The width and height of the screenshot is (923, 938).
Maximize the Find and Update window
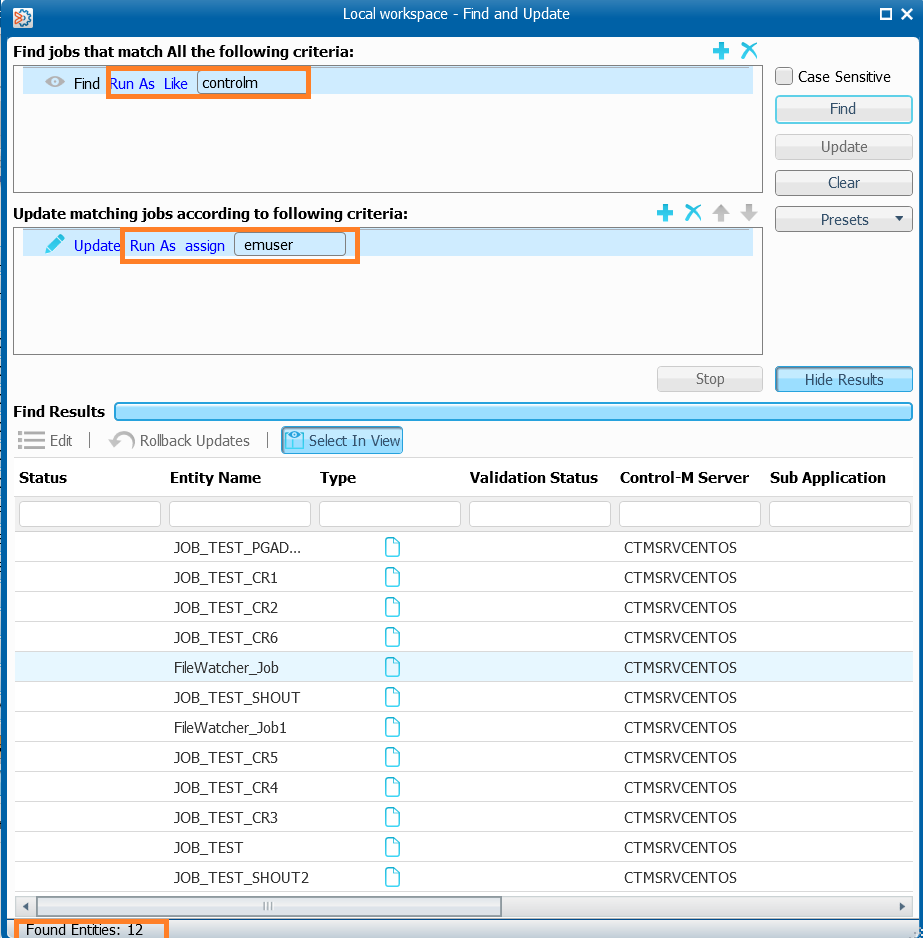tap(886, 14)
